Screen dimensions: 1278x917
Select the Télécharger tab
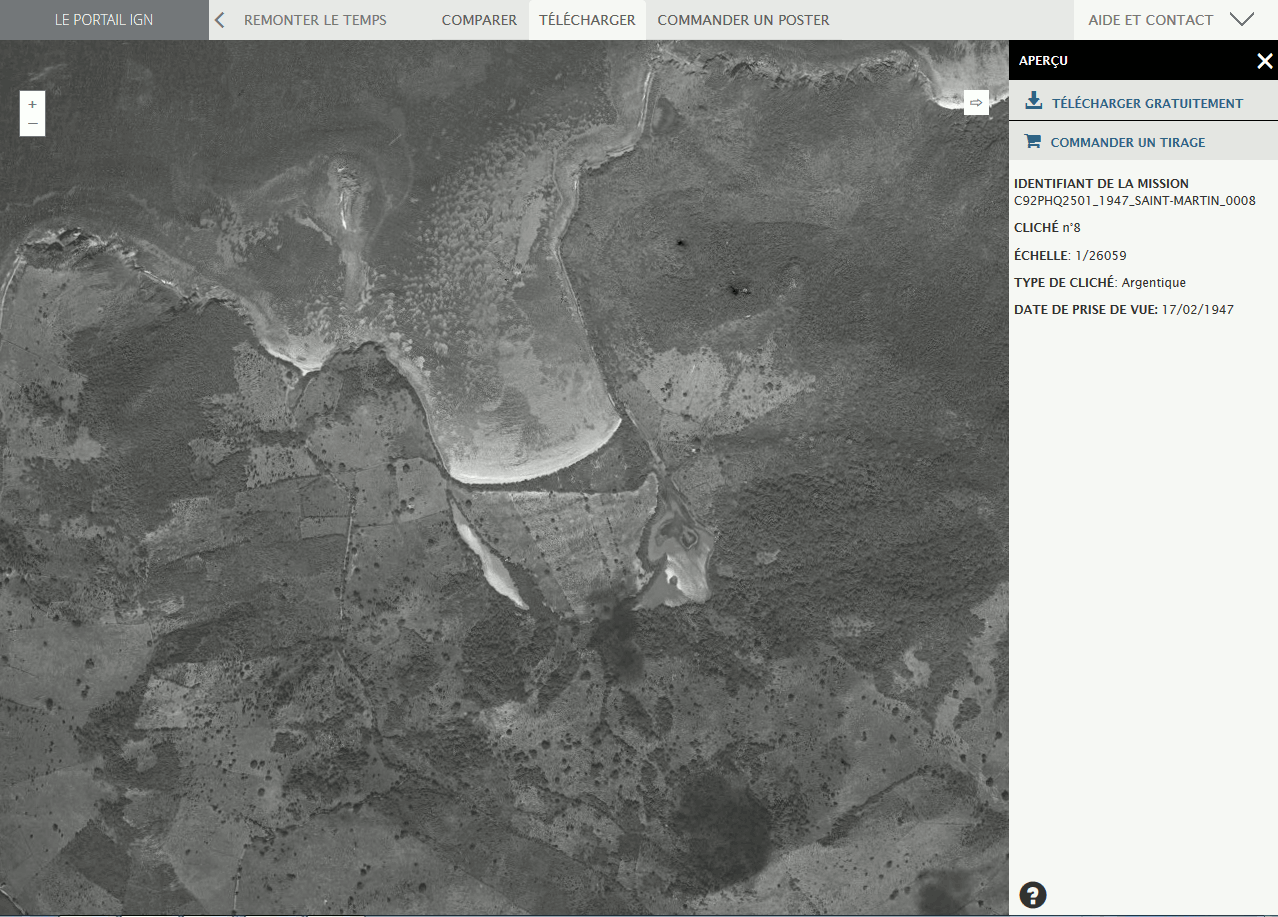point(587,20)
